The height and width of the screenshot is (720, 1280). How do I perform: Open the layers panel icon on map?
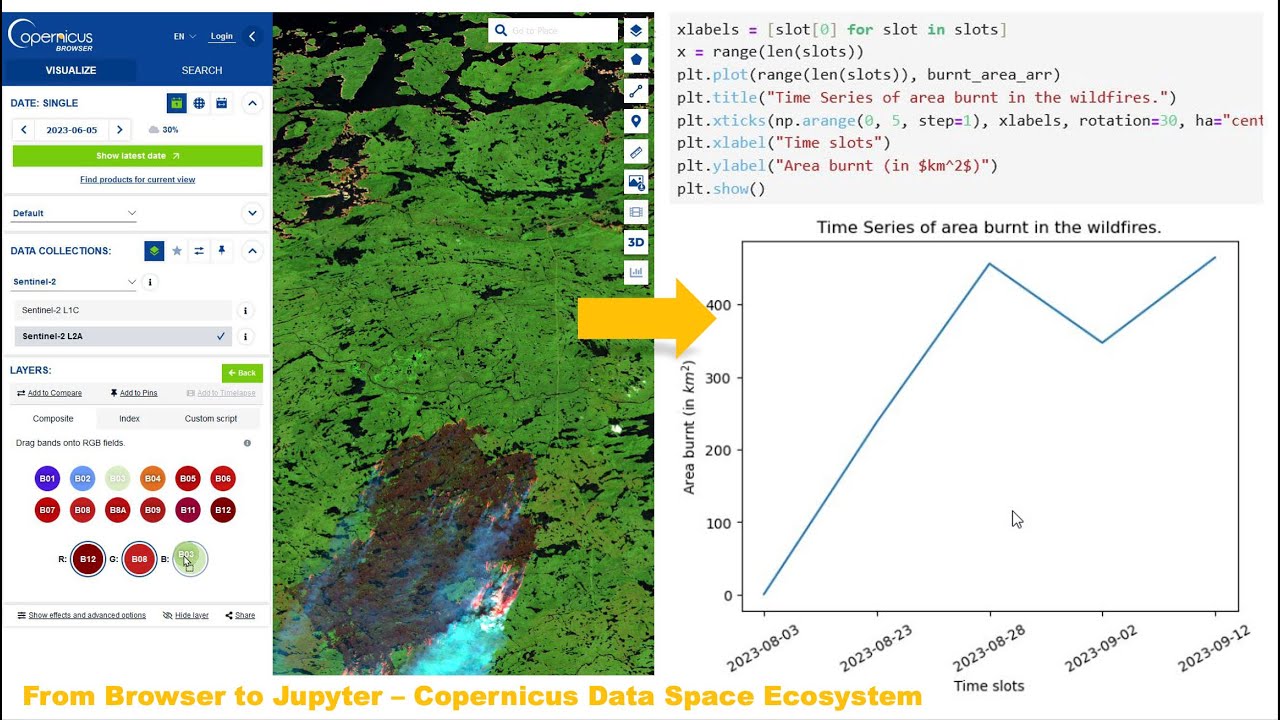tap(636, 30)
